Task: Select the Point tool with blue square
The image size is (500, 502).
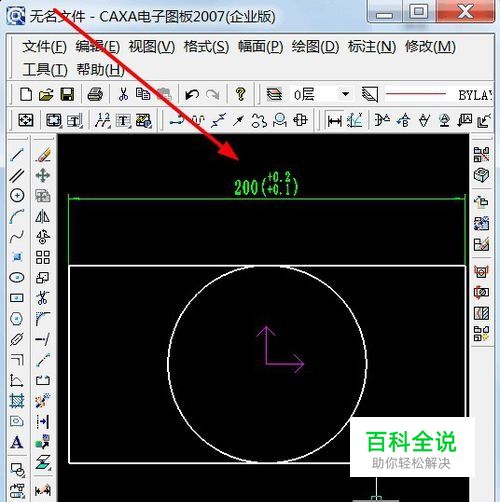Action: (17, 257)
